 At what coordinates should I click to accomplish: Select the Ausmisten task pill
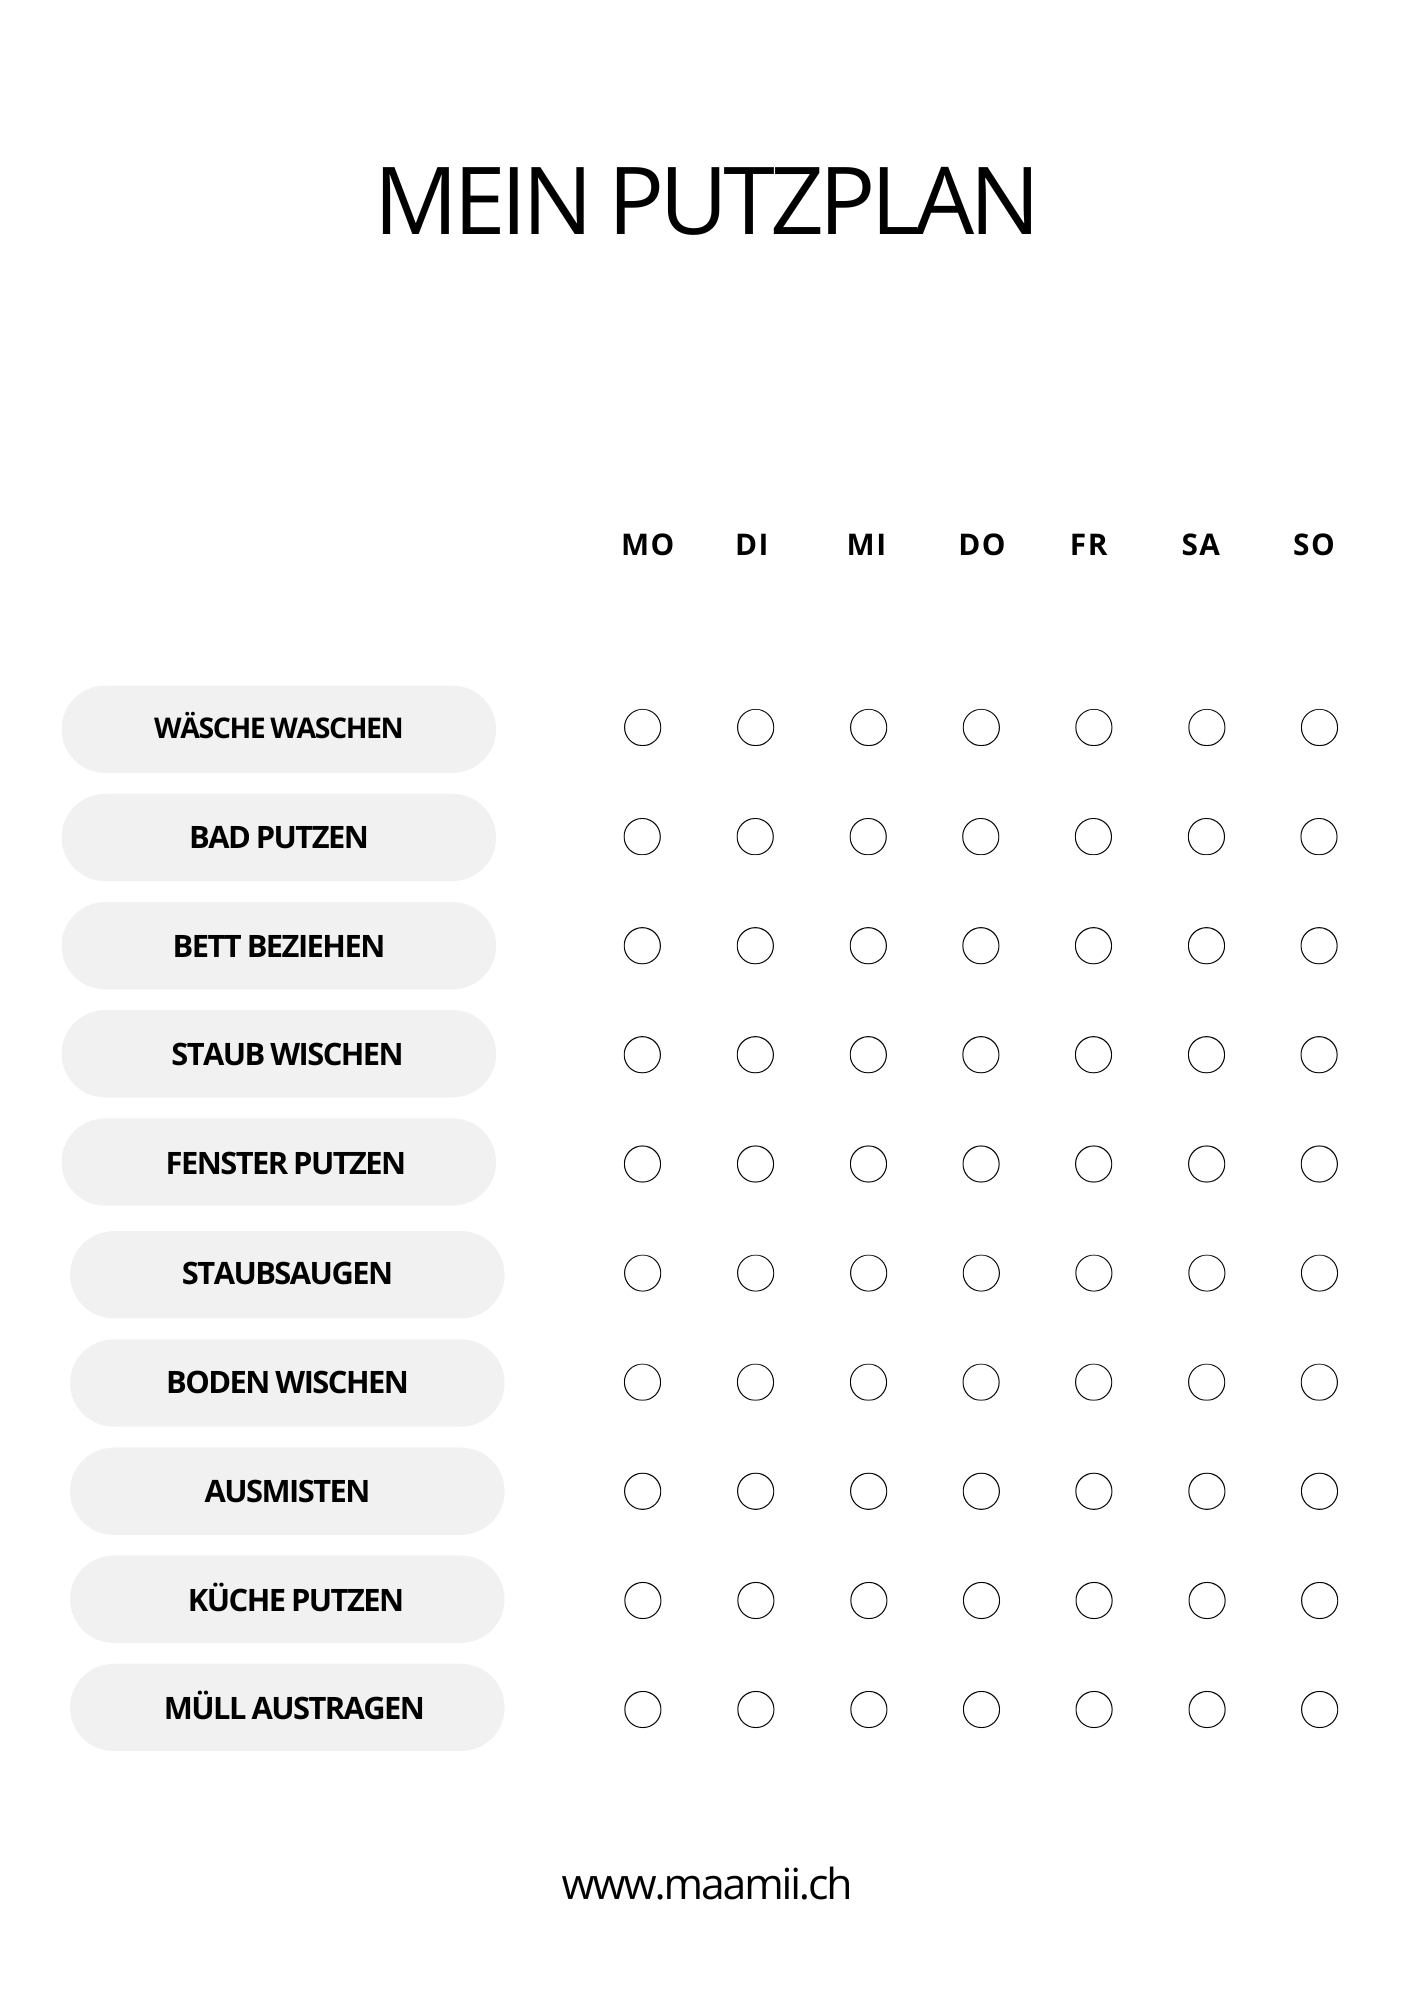(x=287, y=1491)
